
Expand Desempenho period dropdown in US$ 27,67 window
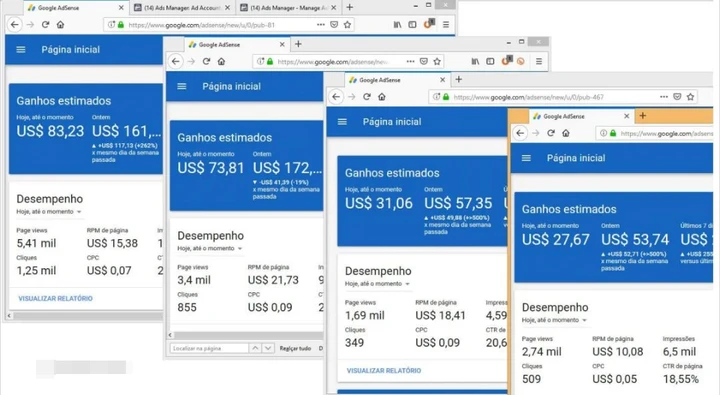tap(554, 320)
